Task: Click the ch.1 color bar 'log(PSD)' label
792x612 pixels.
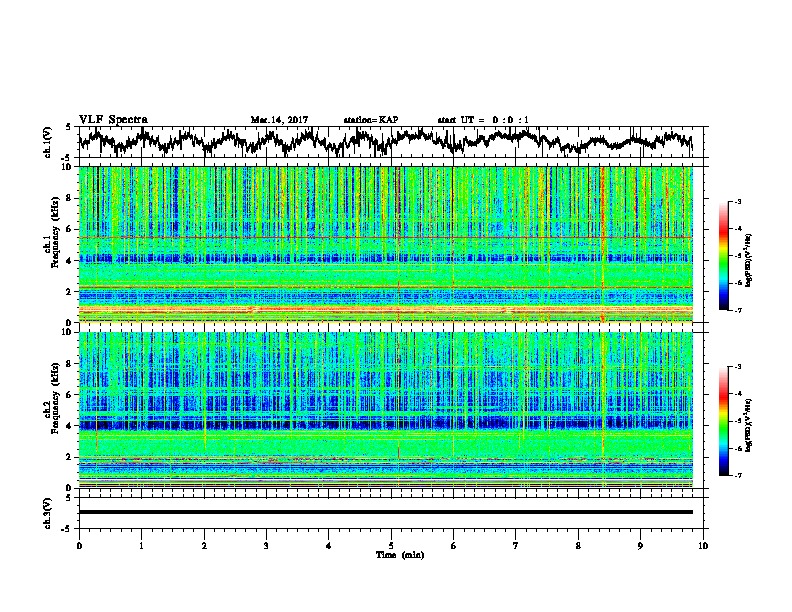Action: pos(749,261)
